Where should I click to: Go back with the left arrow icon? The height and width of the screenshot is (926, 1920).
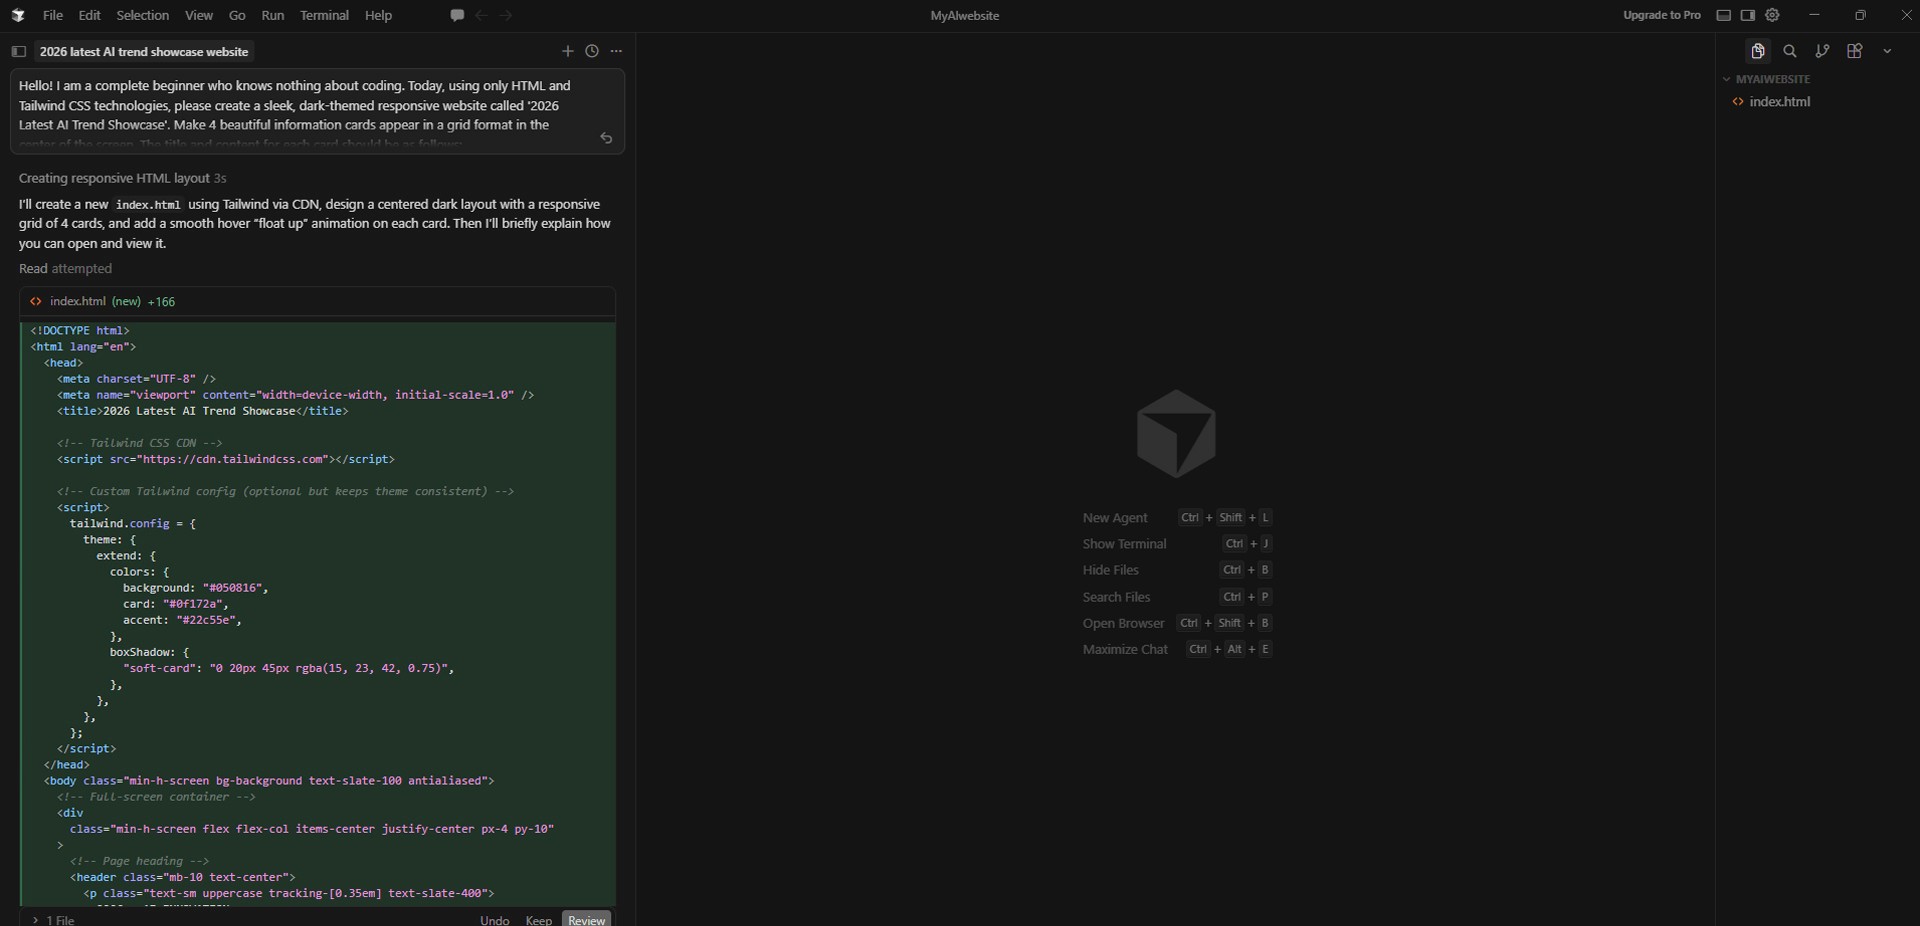(x=482, y=15)
